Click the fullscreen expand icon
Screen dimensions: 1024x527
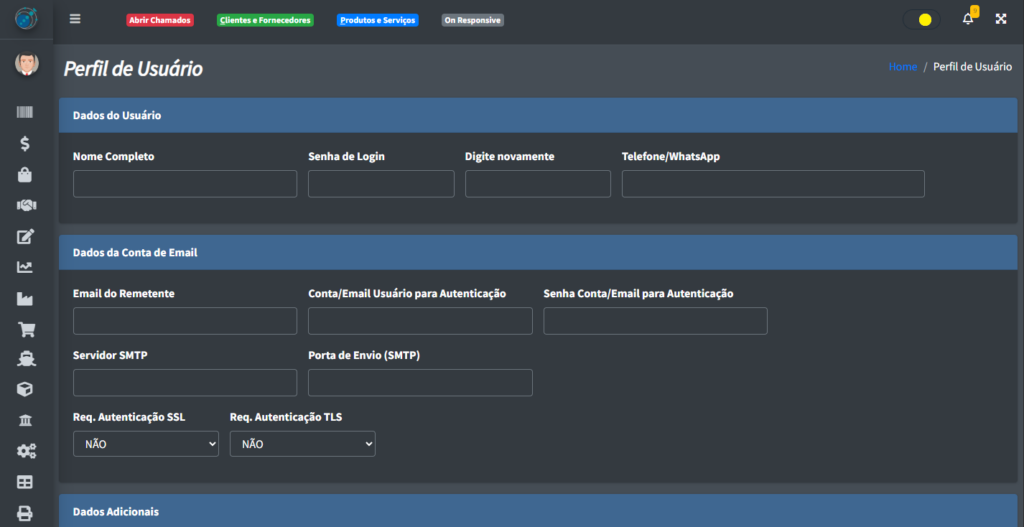(1000, 19)
